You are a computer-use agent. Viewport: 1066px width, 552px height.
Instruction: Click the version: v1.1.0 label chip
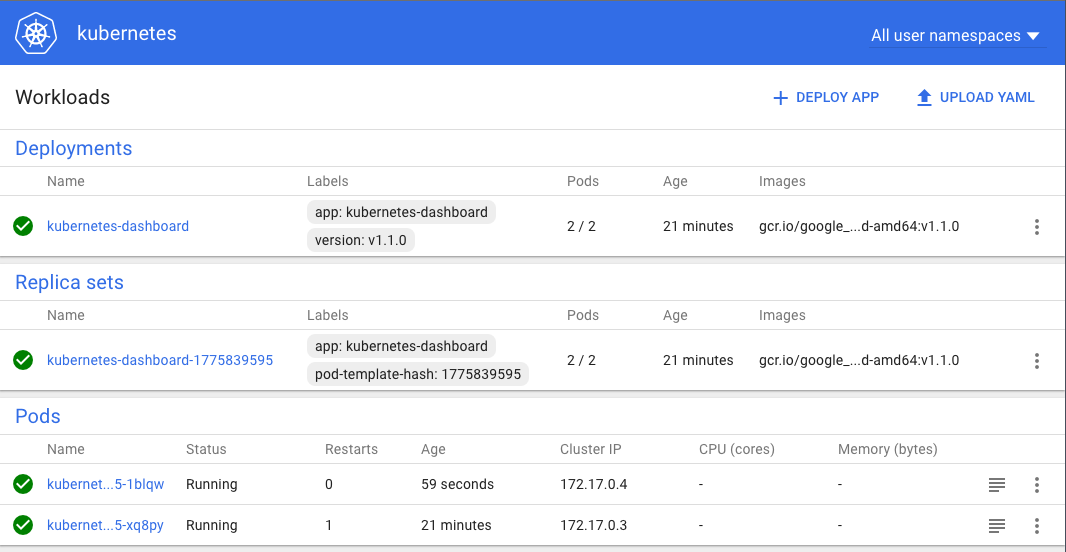[x=360, y=240]
